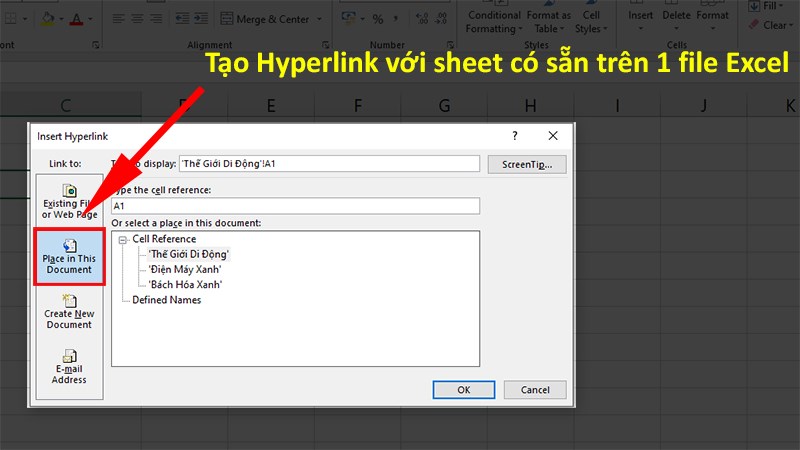800x450 pixels.
Task: Open the ScreenTip button
Action: click(x=527, y=164)
